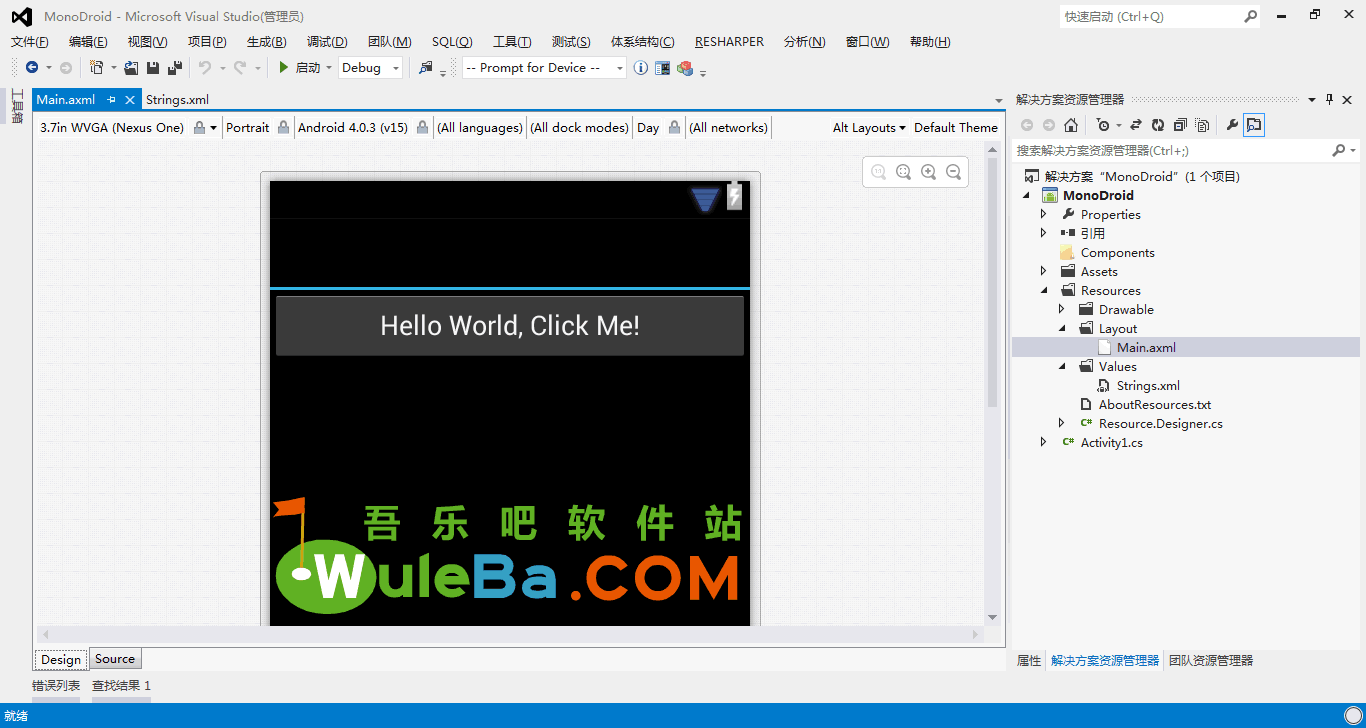The height and width of the screenshot is (728, 1366).
Task: Open the 视图(V) menu
Action: (x=147, y=41)
